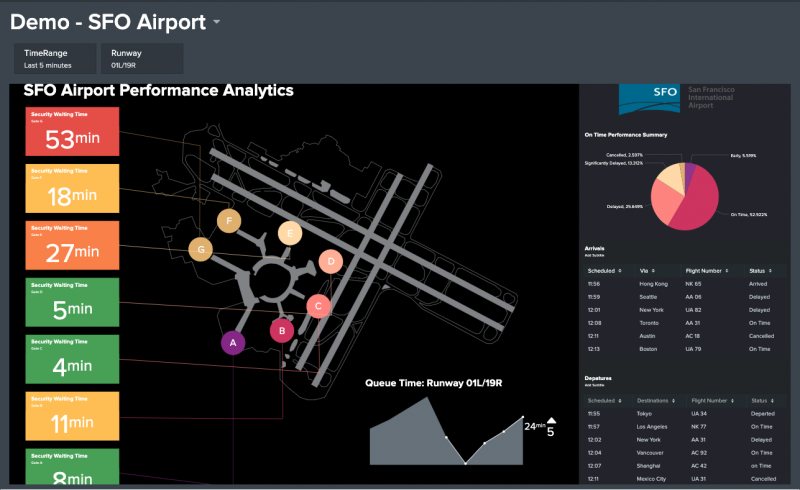Select the Seattle arrival cell
Viewport: 800px width, 490px height.
[x=648, y=297]
